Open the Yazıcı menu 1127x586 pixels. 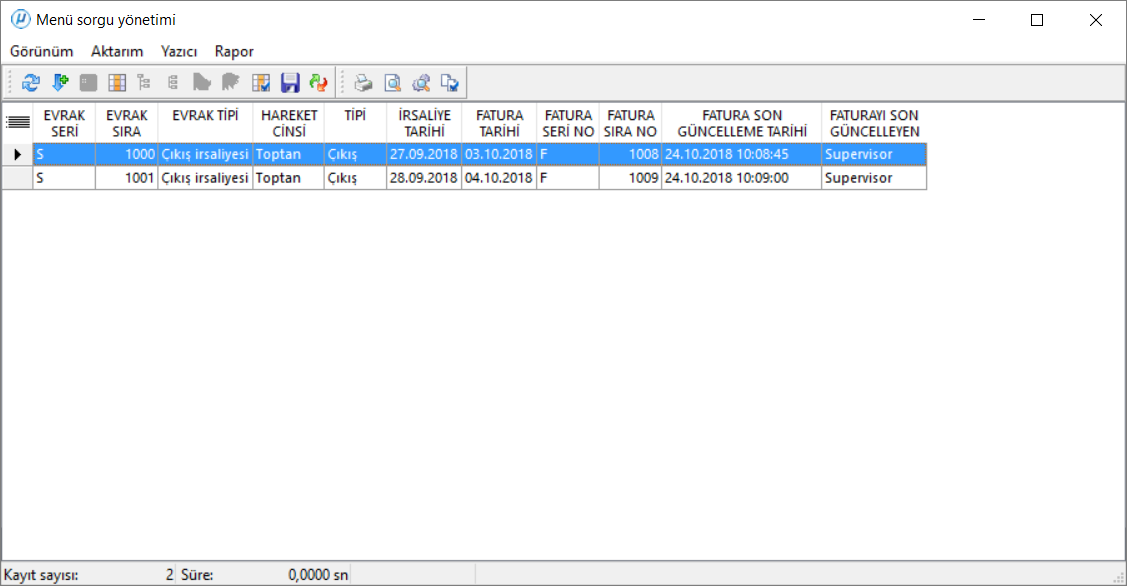coord(179,51)
